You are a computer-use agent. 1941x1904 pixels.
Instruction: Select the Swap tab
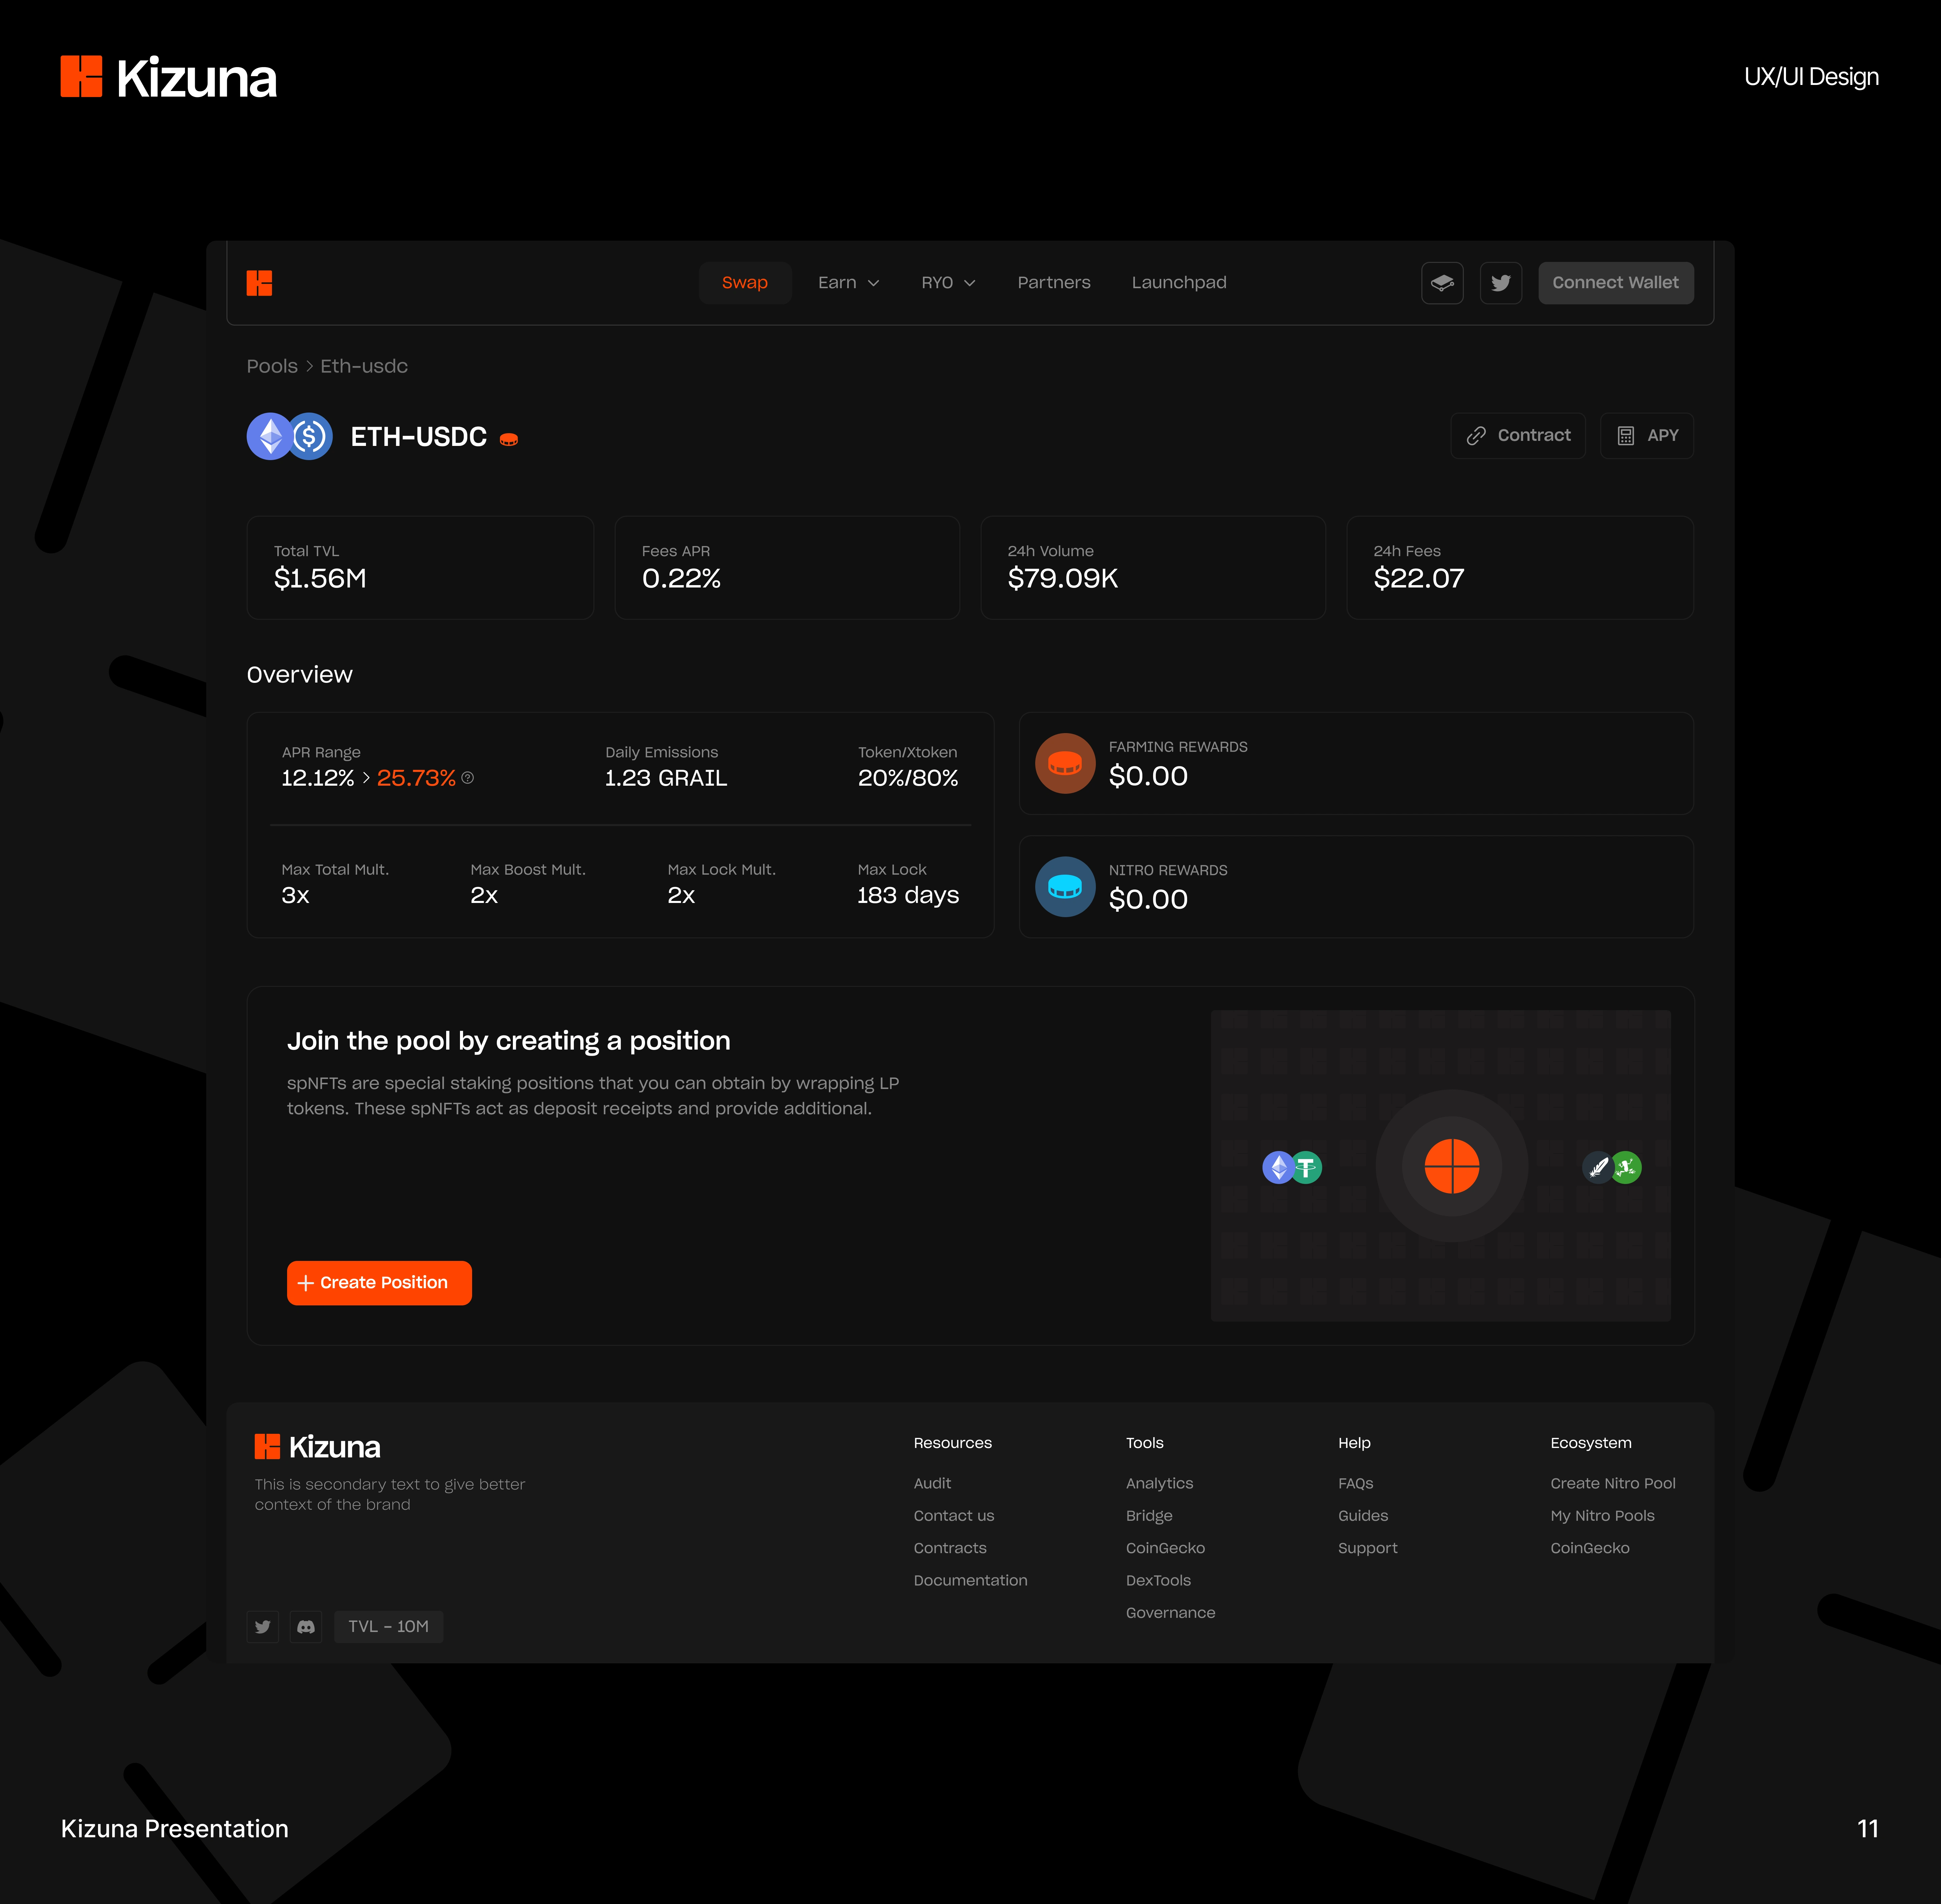pyautogui.click(x=745, y=283)
